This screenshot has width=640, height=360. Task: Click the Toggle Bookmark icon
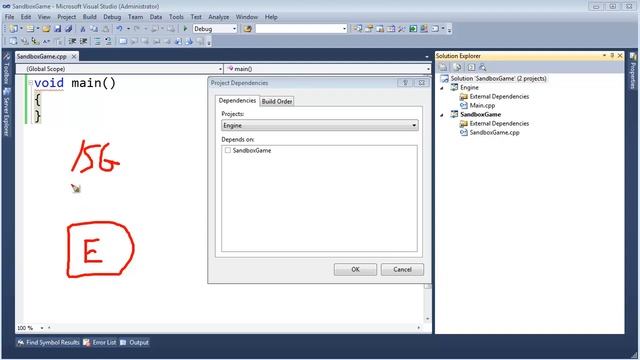123,41
